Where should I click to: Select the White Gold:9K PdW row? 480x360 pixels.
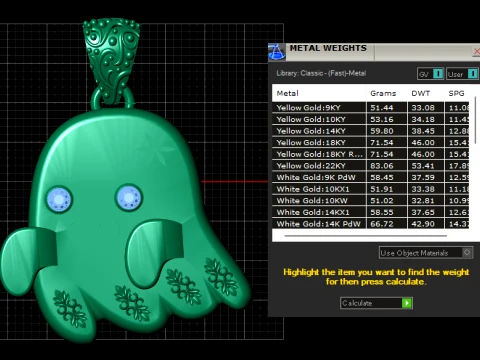click(x=370, y=177)
